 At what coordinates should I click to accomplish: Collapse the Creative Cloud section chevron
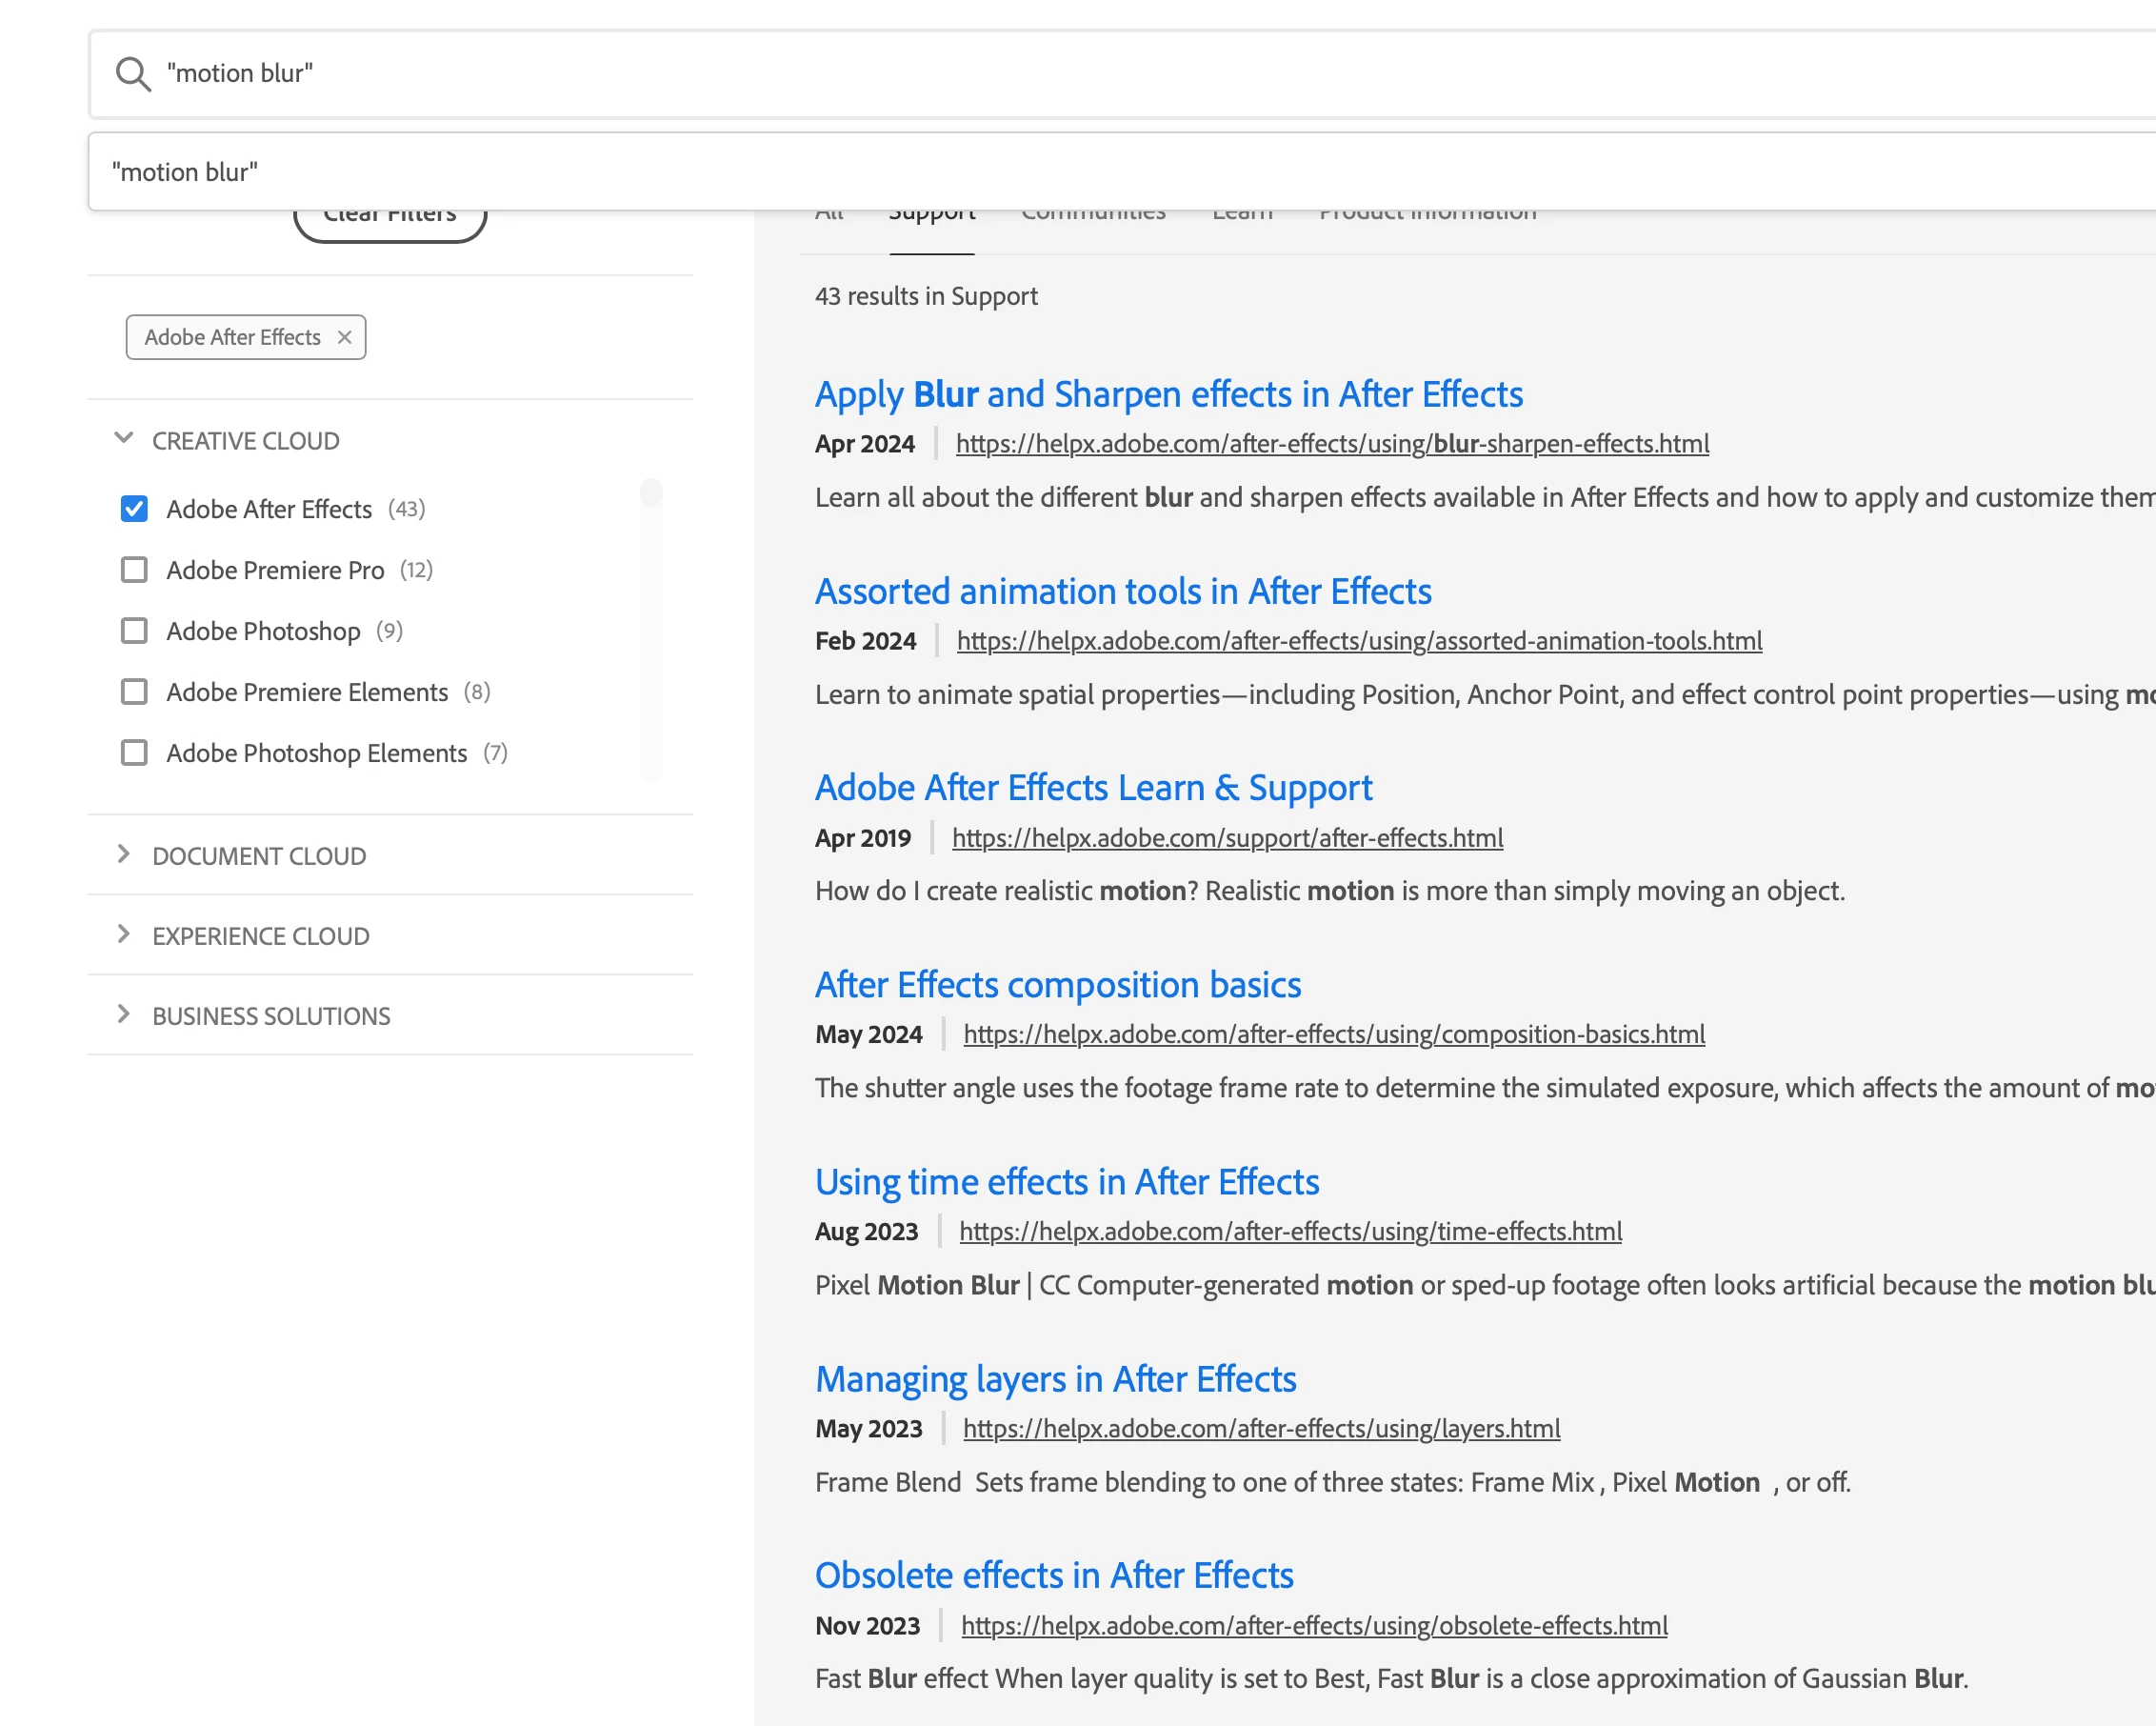coord(124,439)
